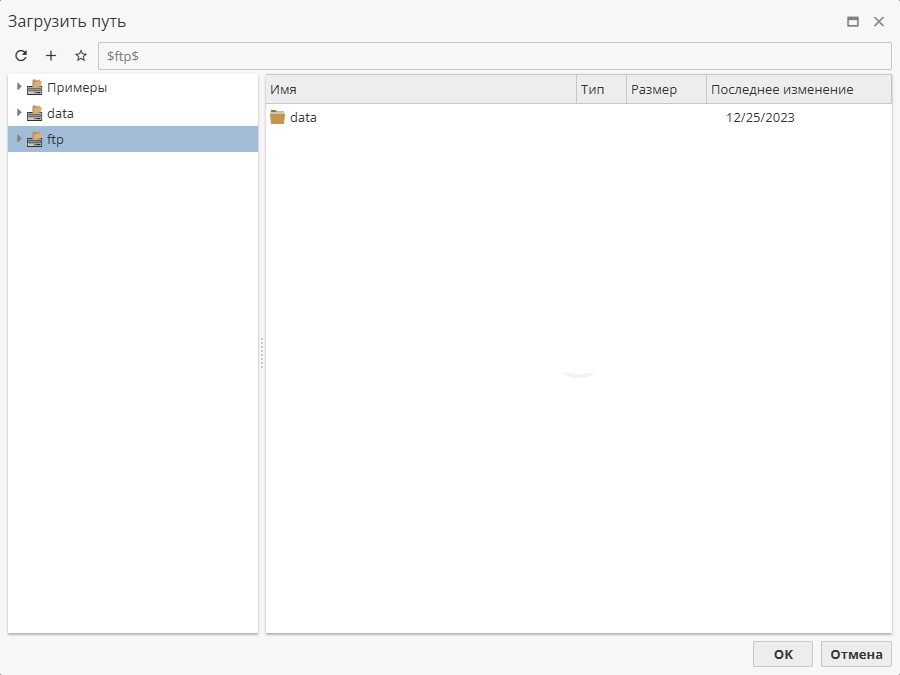Confirm selection with the OK button
The height and width of the screenshot is (675, 900).
(783, 654)
